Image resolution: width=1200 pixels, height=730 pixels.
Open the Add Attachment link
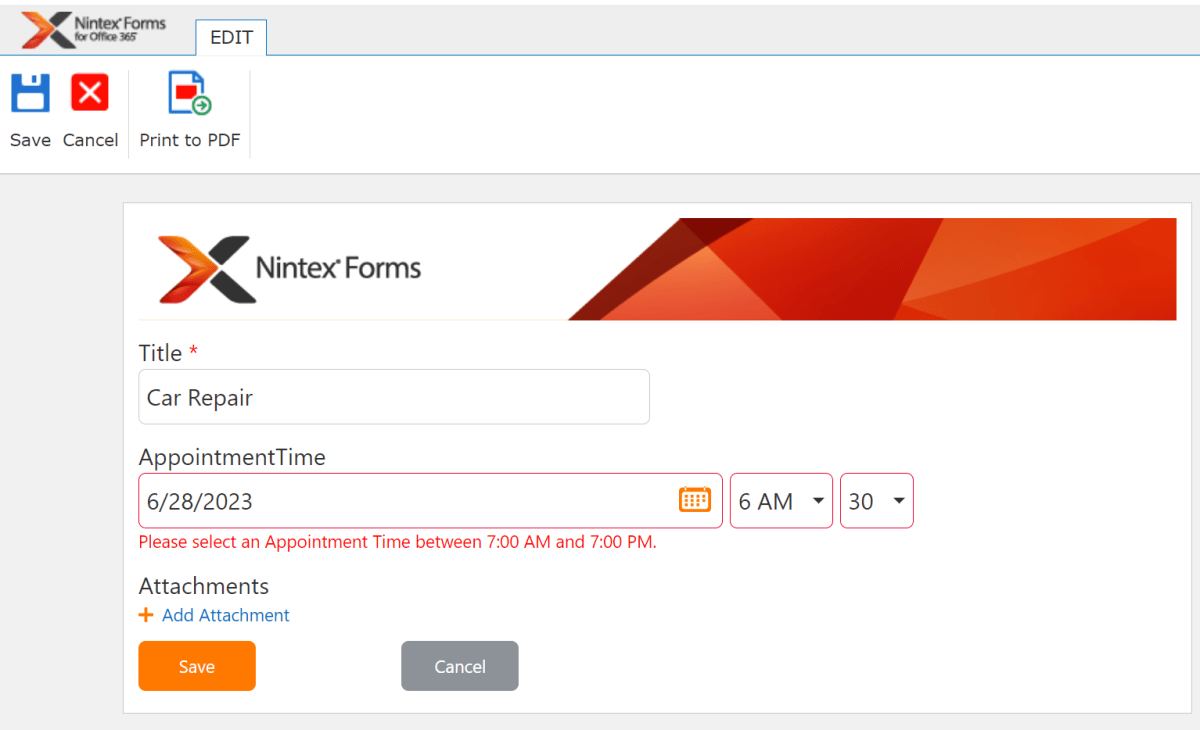coord(225,615)
